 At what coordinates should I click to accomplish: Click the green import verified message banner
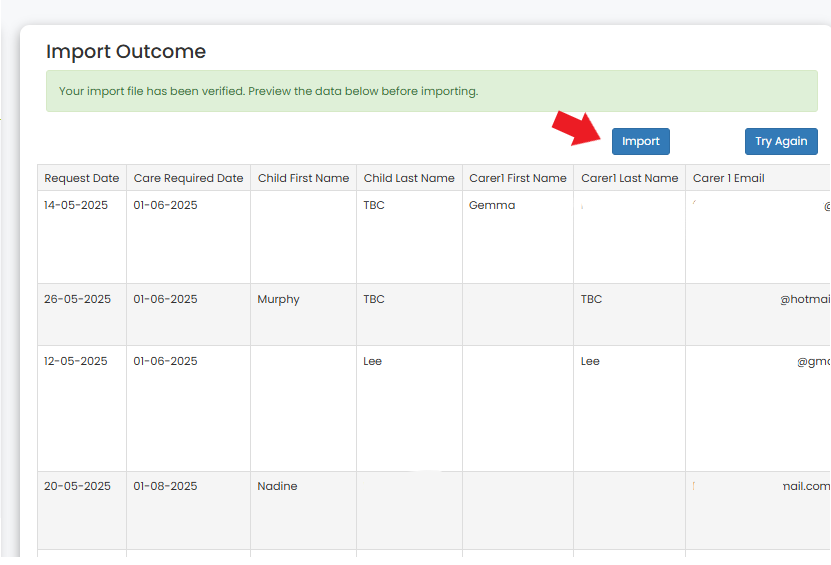(431, 91)
